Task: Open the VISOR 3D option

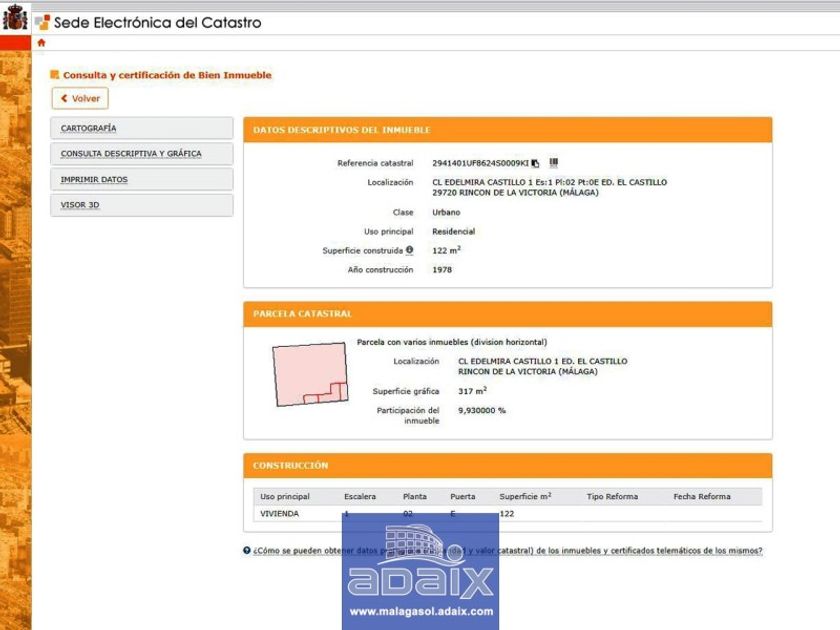Action: coord(141,205)
